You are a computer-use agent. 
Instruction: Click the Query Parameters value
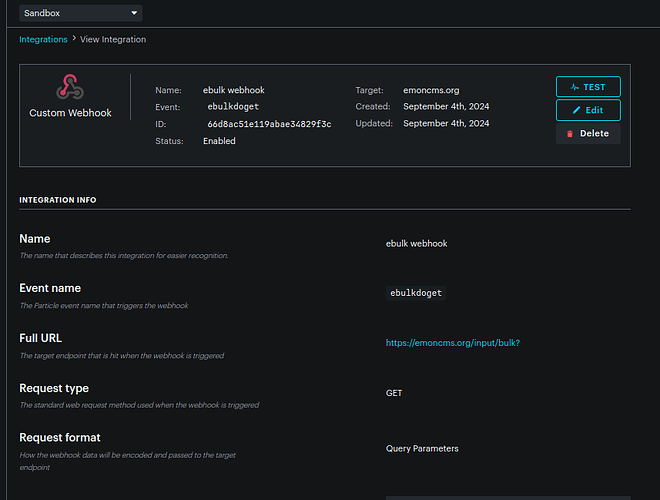point(422,449)
